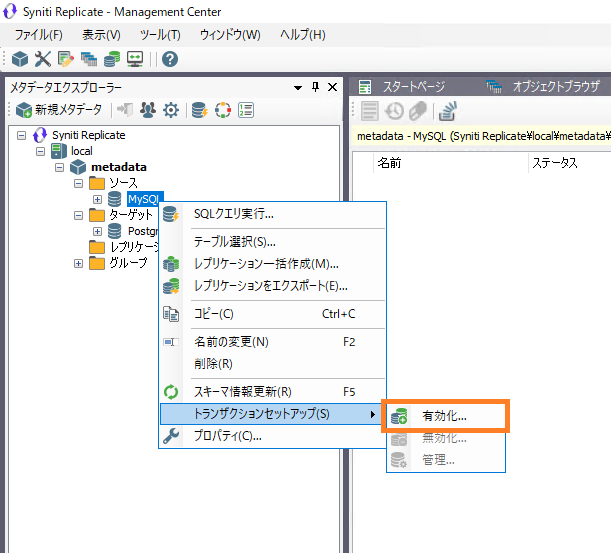Image resolution: width=611 pixels, height=553 pixels.
Task: Click the stack arrows icon in browser toolbar
Action: (x=447, y=111)
